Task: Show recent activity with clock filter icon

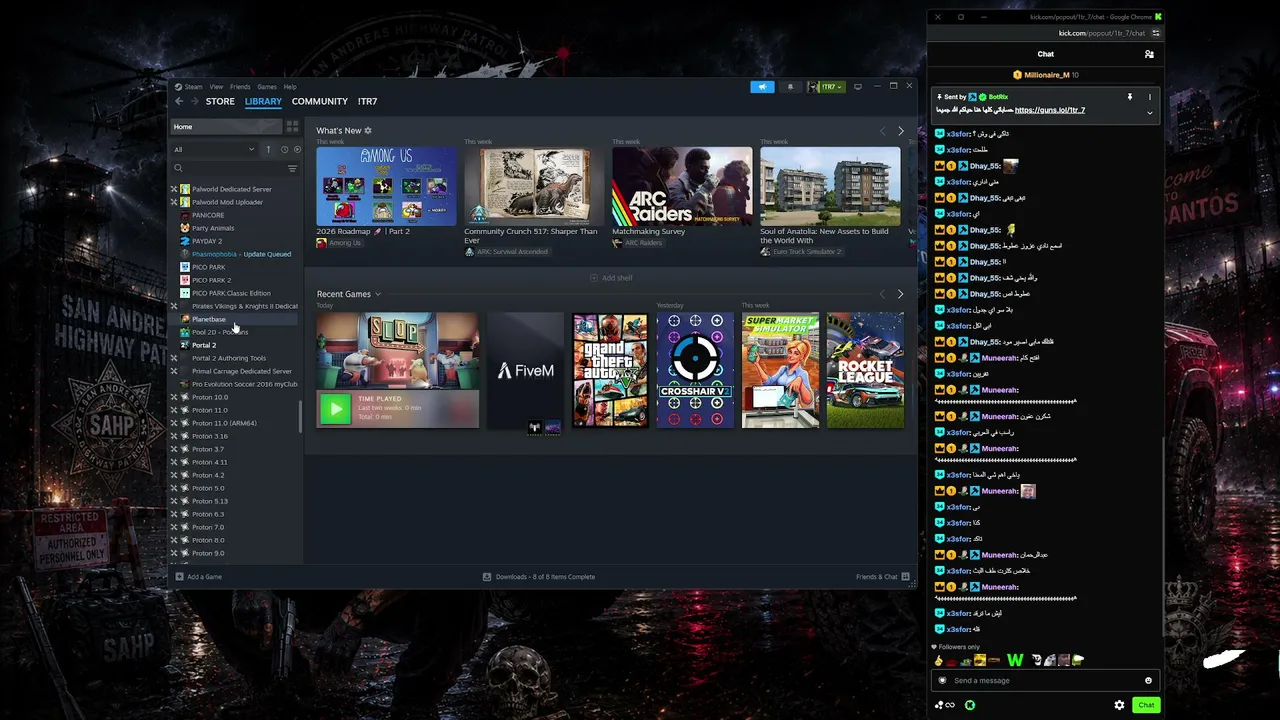Action: [x=284, y=150]
